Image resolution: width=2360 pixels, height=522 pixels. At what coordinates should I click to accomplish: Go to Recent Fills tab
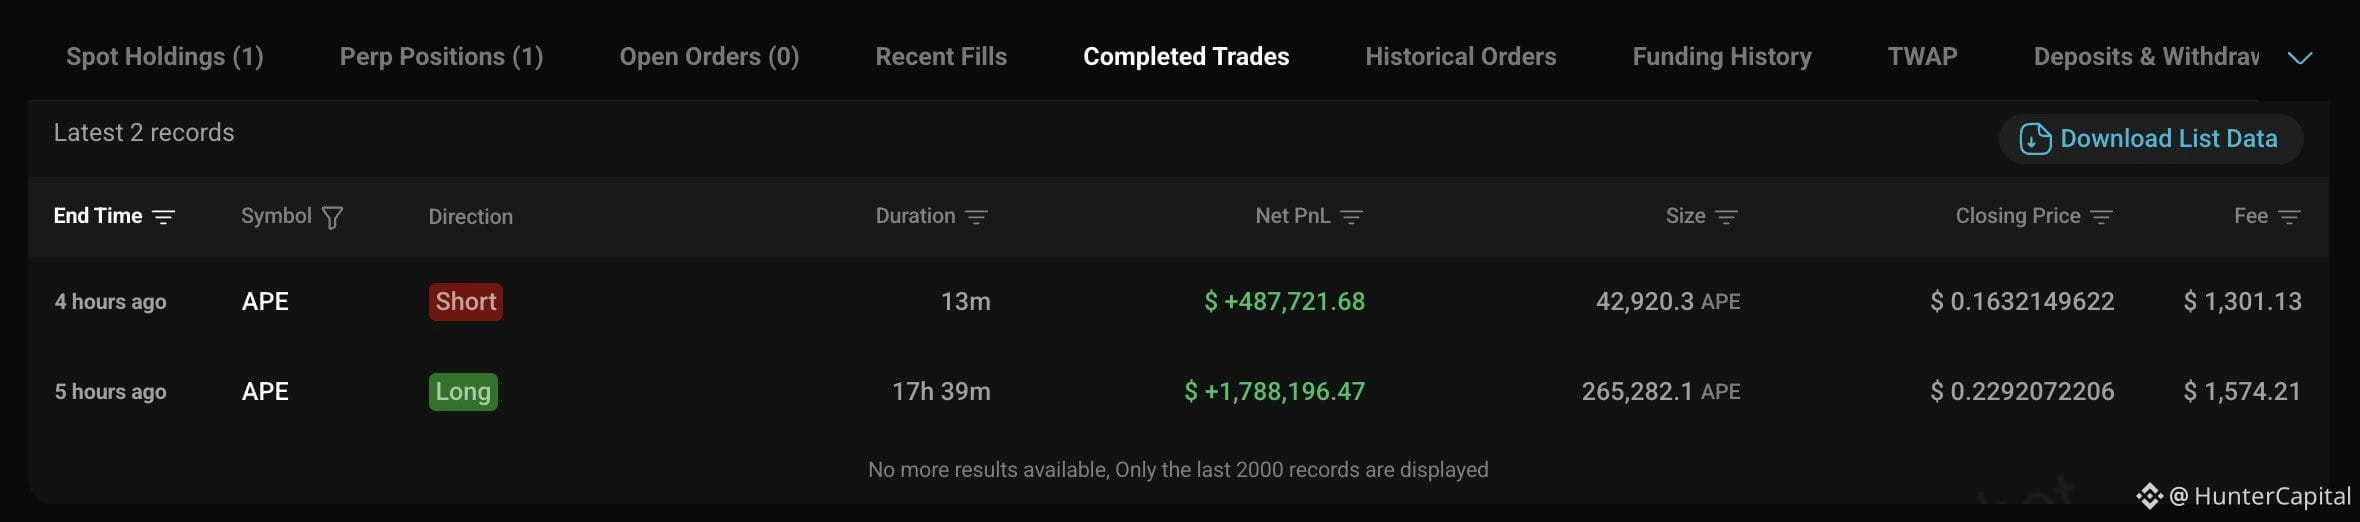pos(941,57)
